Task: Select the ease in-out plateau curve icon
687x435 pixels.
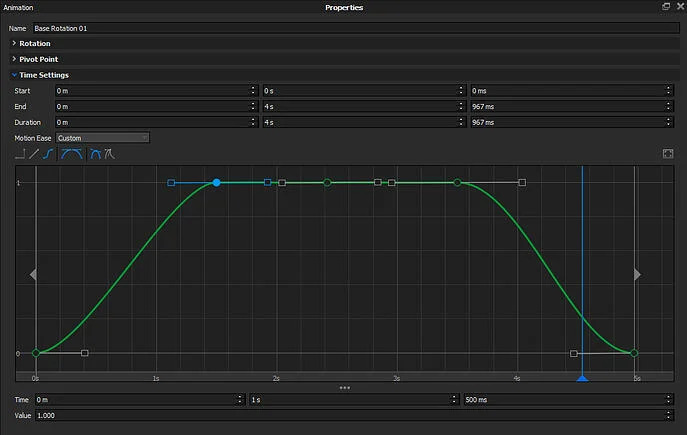Action: click(x=71, y=155)
